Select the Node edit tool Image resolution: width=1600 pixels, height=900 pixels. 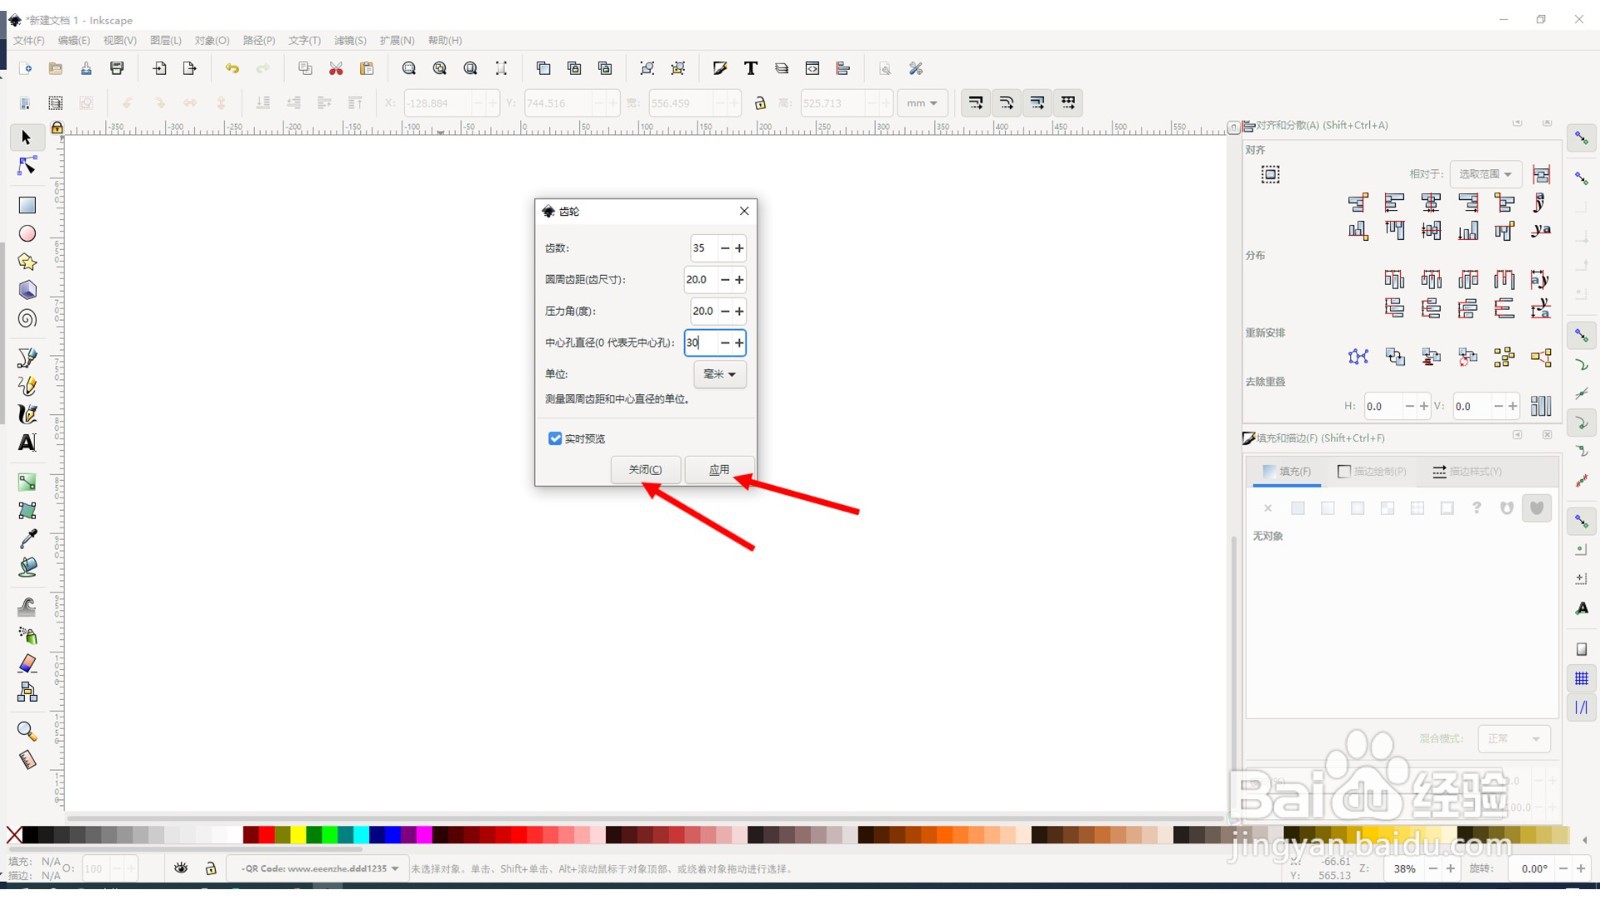coord(27,166)
